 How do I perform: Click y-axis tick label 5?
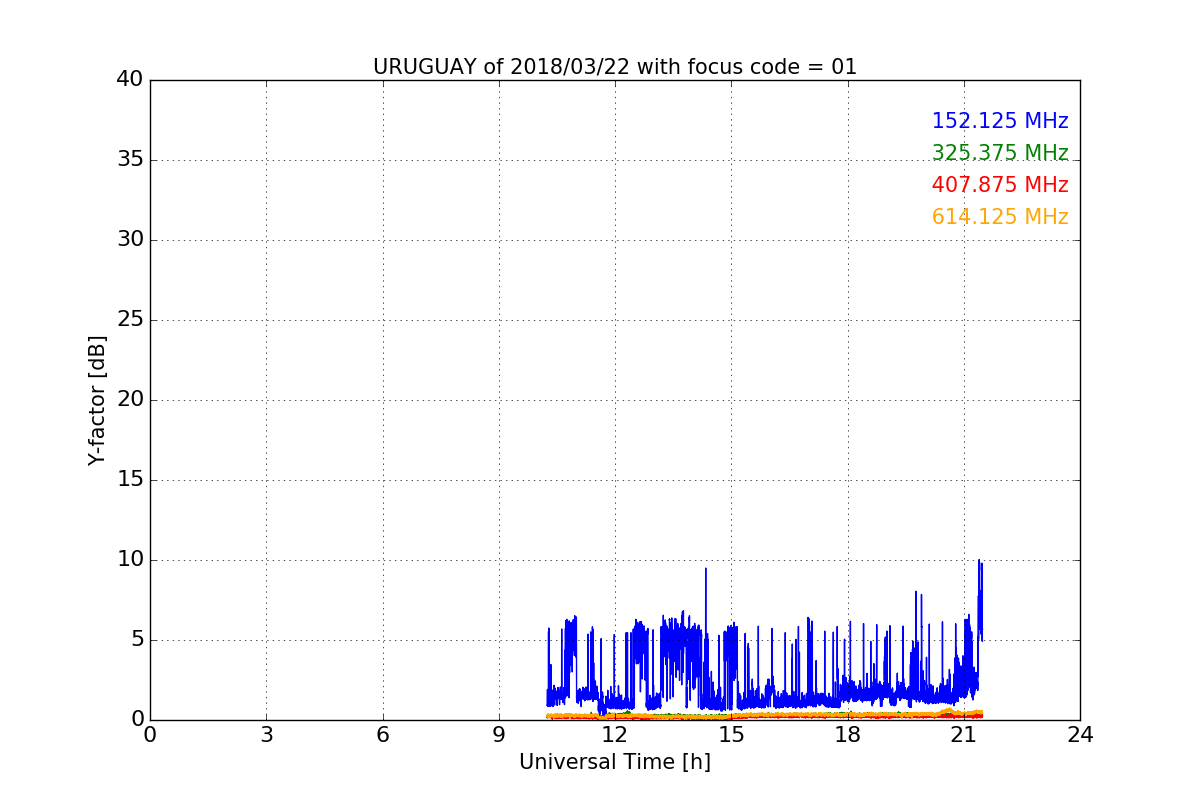point(137,640)
